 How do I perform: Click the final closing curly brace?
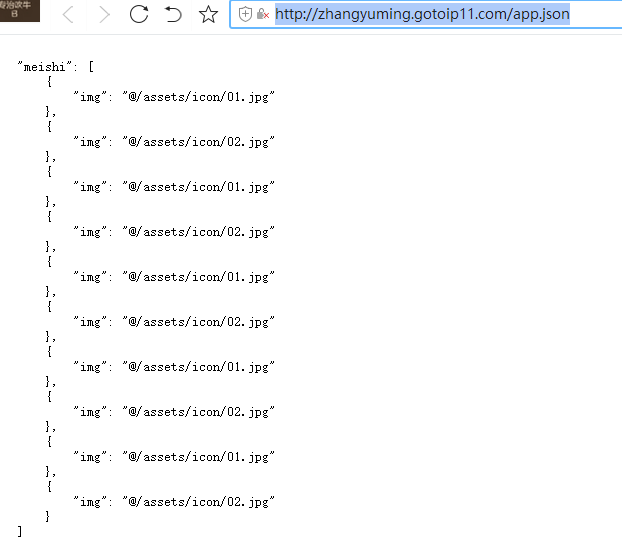pyautogui.click(x=48, y=516)
